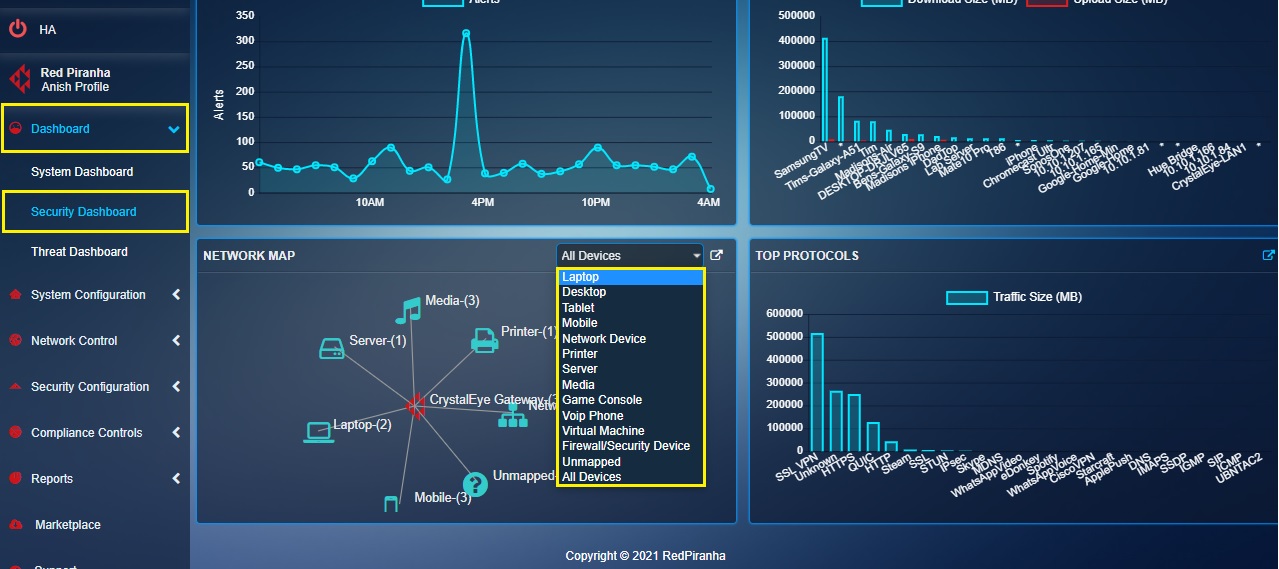1279x569 pixels.
Task: Open Top Protocols in a new window
Action: [x=1269, y=255]
